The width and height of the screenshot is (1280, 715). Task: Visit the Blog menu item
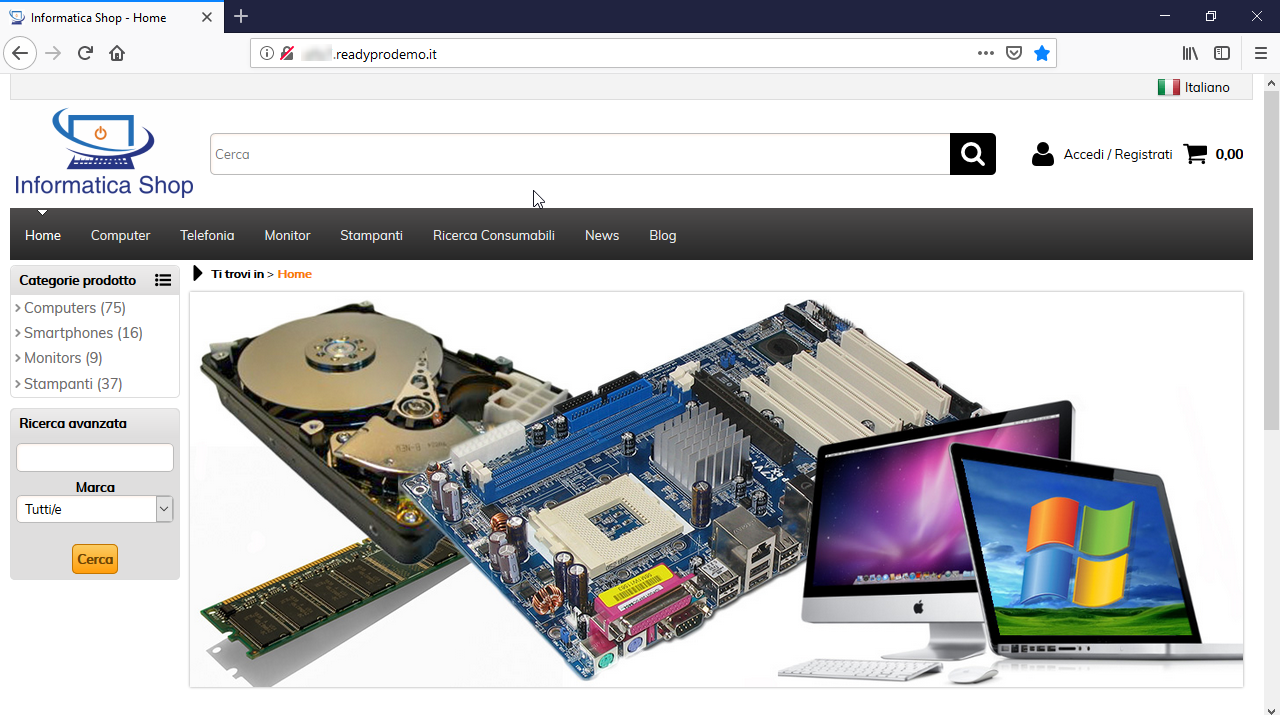pos(663,235)
